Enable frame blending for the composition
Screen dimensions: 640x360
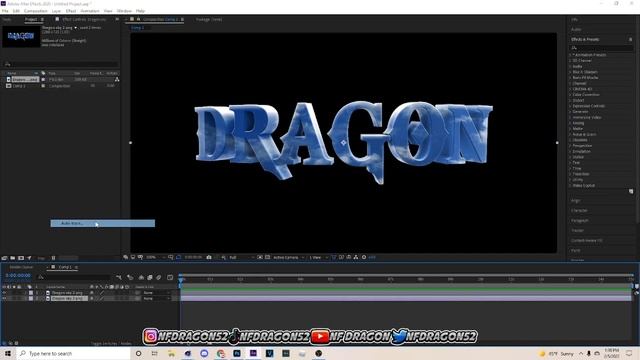150,278
